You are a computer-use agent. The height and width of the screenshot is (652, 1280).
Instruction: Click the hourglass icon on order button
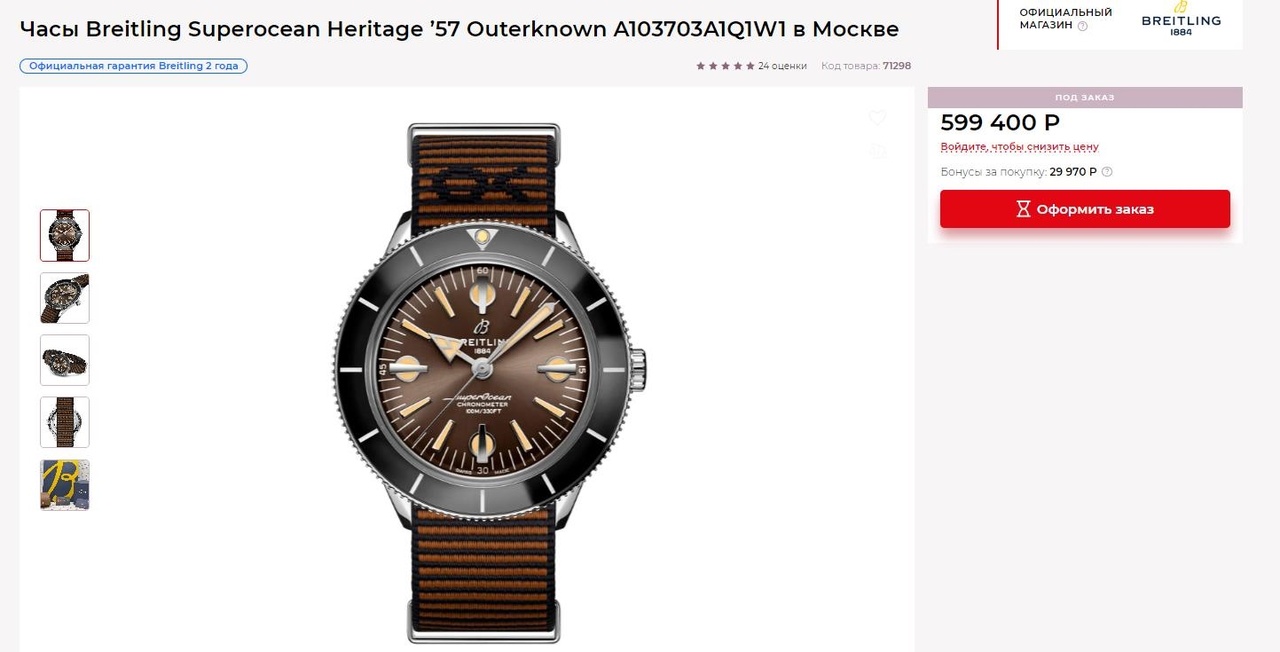[x=1023, y=209]
